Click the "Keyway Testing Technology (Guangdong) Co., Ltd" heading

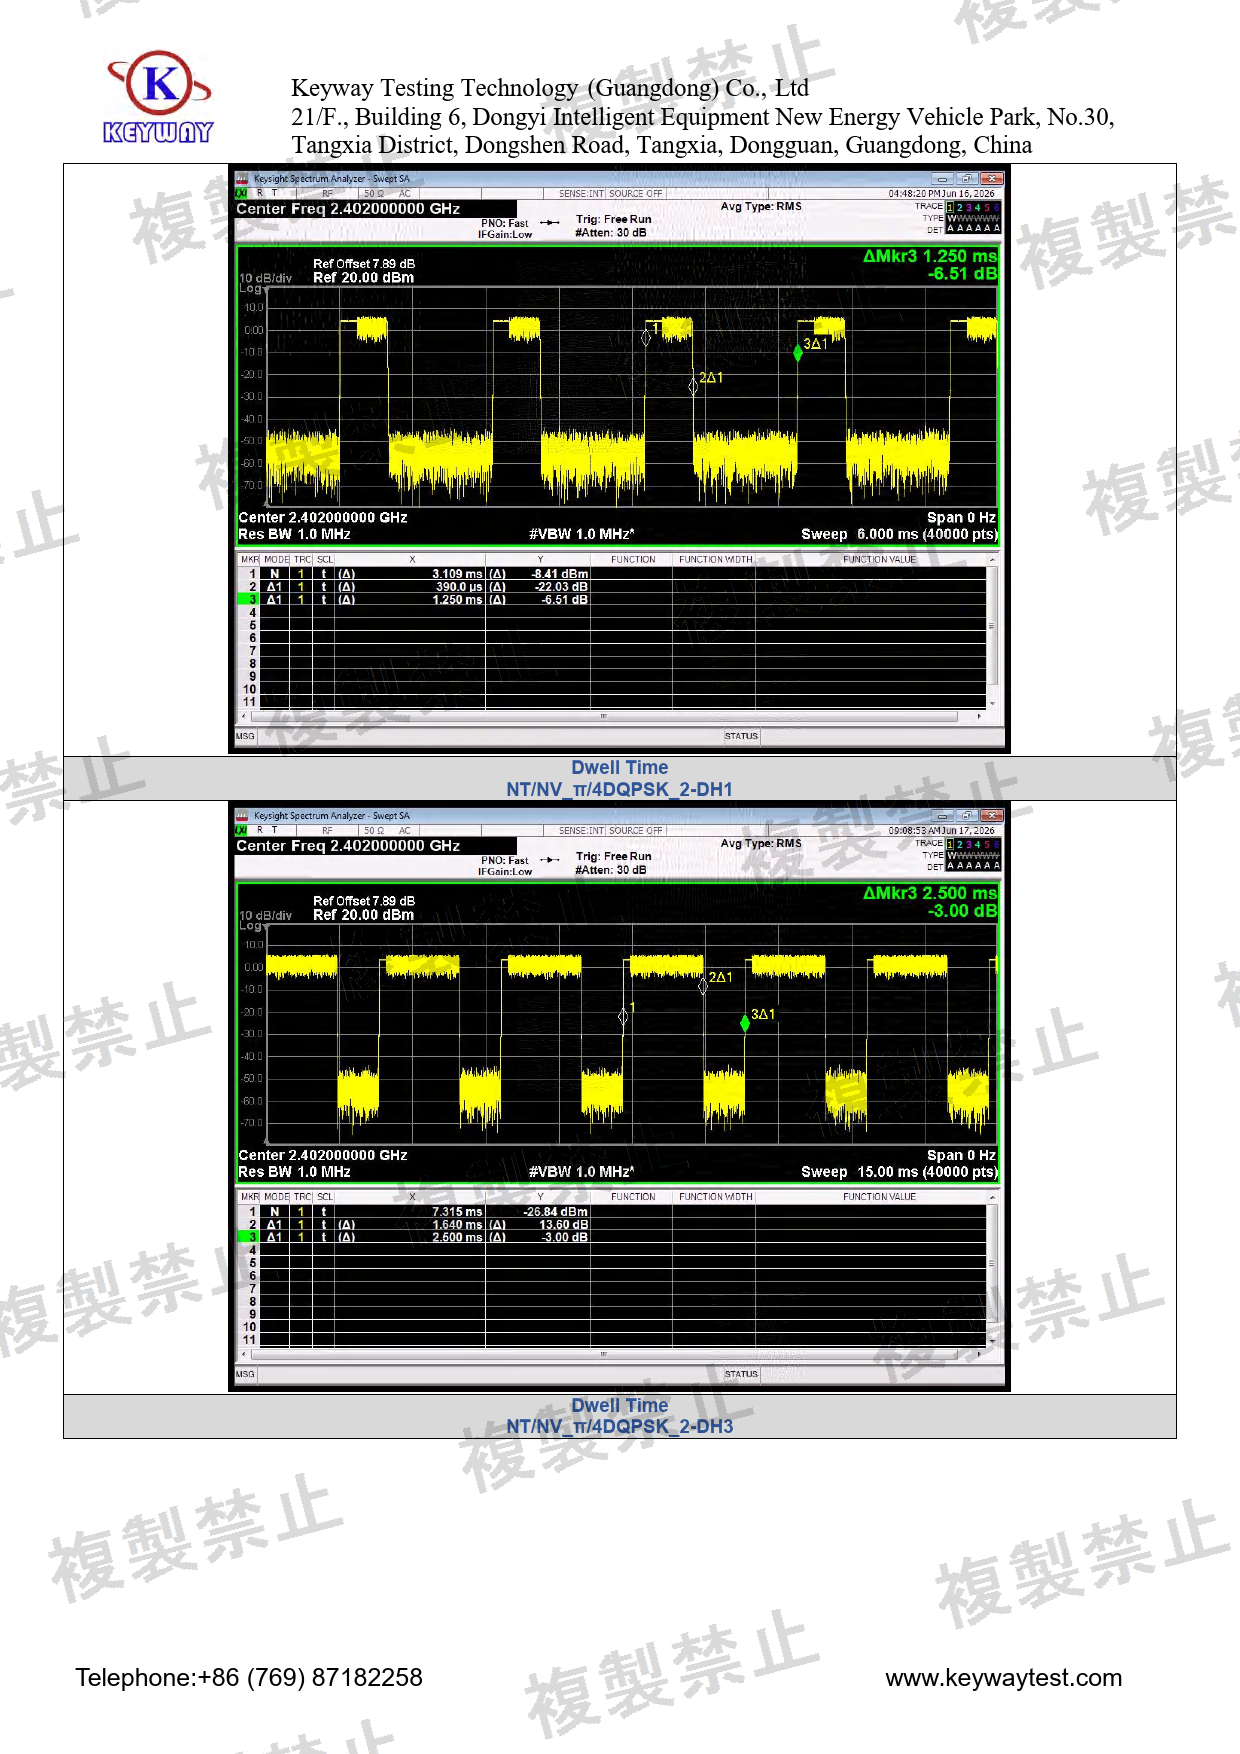tap(550, 88)
